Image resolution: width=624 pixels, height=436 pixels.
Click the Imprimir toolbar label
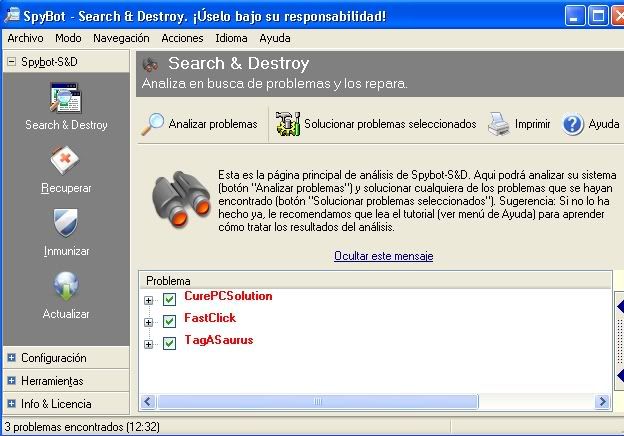(x=532, y=124)
